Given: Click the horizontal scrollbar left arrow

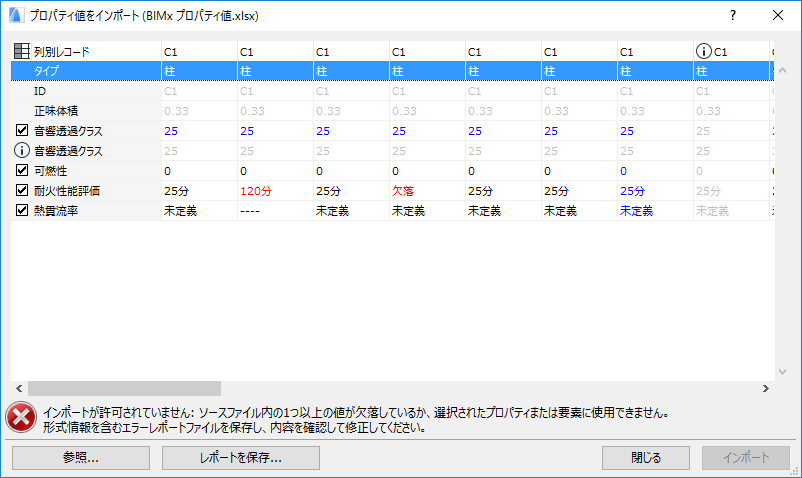Looking at the screenshot, I should coord(19,389).
